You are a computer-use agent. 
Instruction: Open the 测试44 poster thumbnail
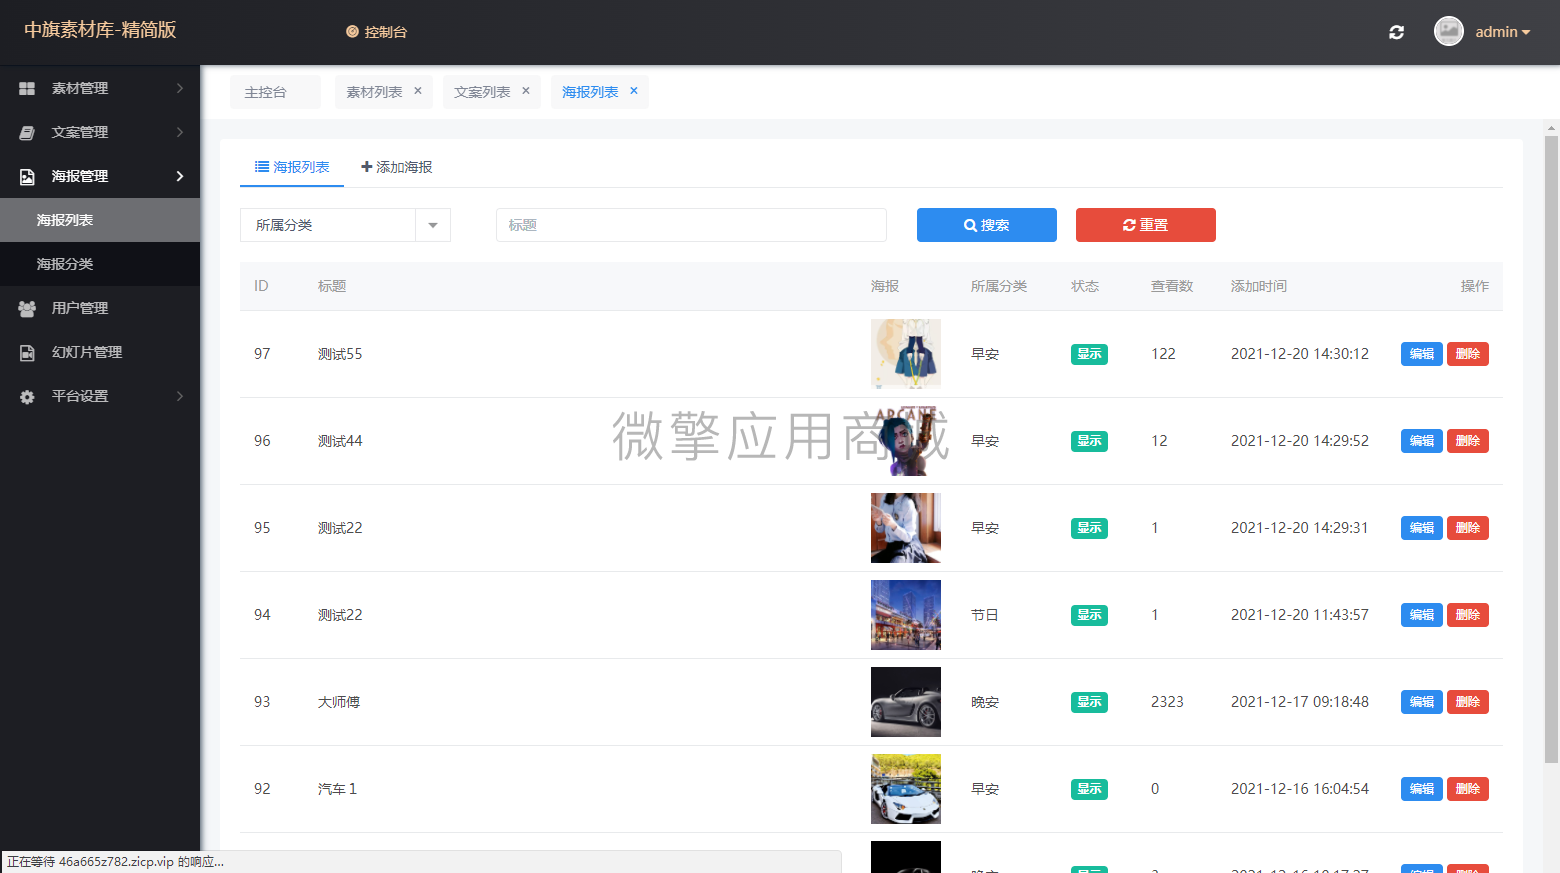click(x=906, y=441)
